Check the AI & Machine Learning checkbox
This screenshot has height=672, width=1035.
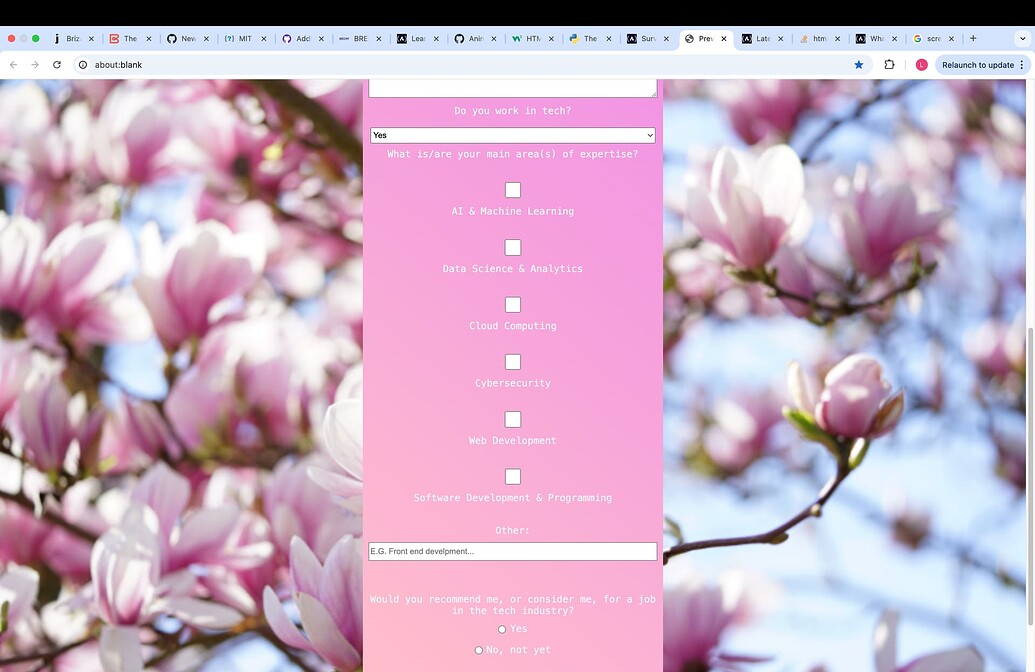pyautogui.click(x=513, y=190)
